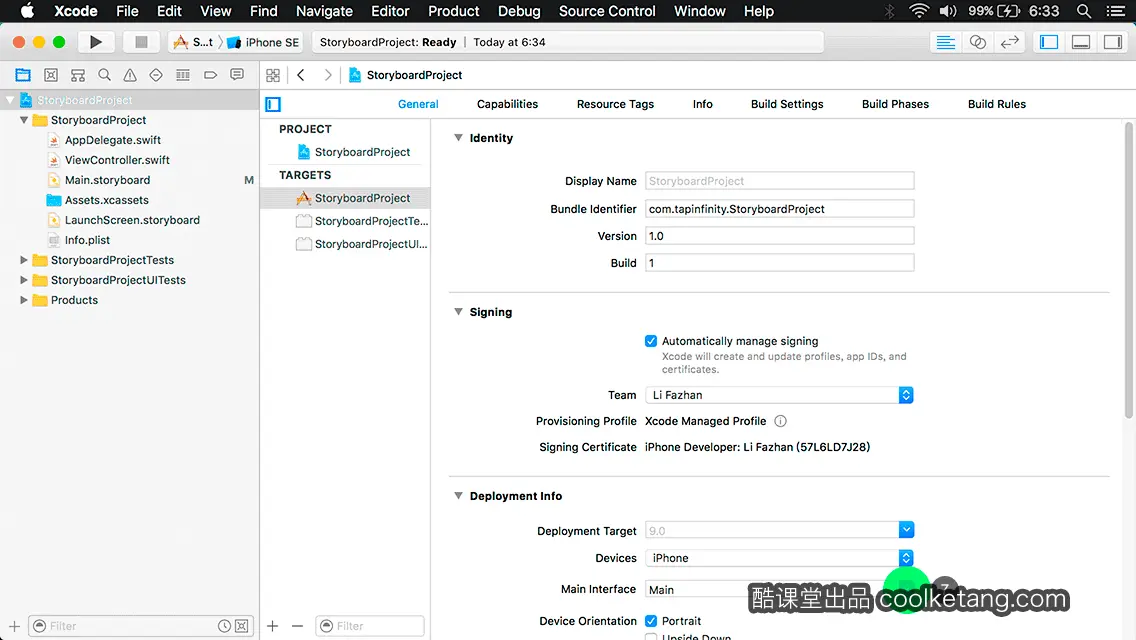This screenshot has width=1136, height=640.
Task: Hide the project and targets list
Action: pyautogui.click(x=273, y=104)
